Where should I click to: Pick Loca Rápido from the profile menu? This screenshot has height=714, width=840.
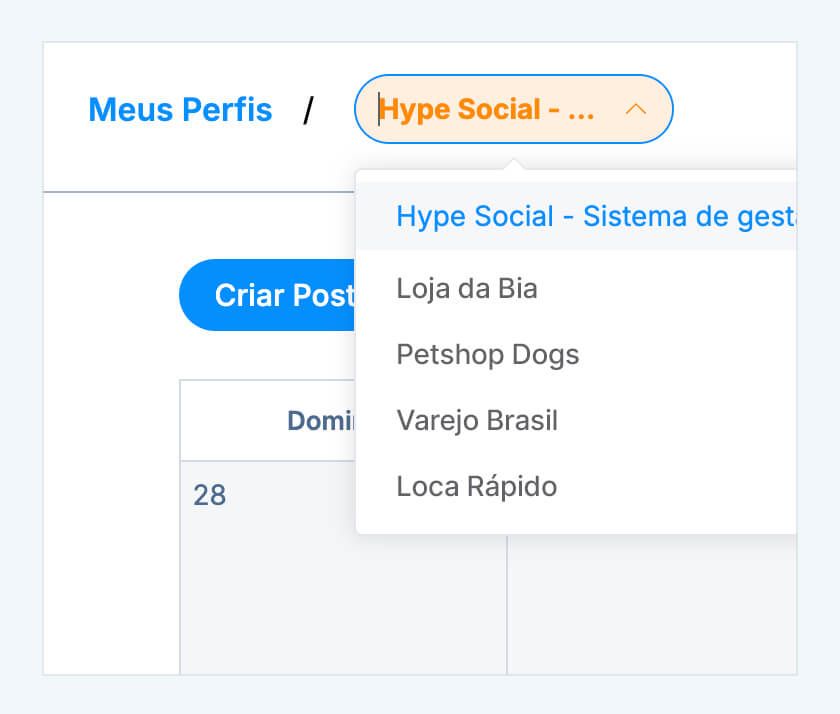pos(476,486)
